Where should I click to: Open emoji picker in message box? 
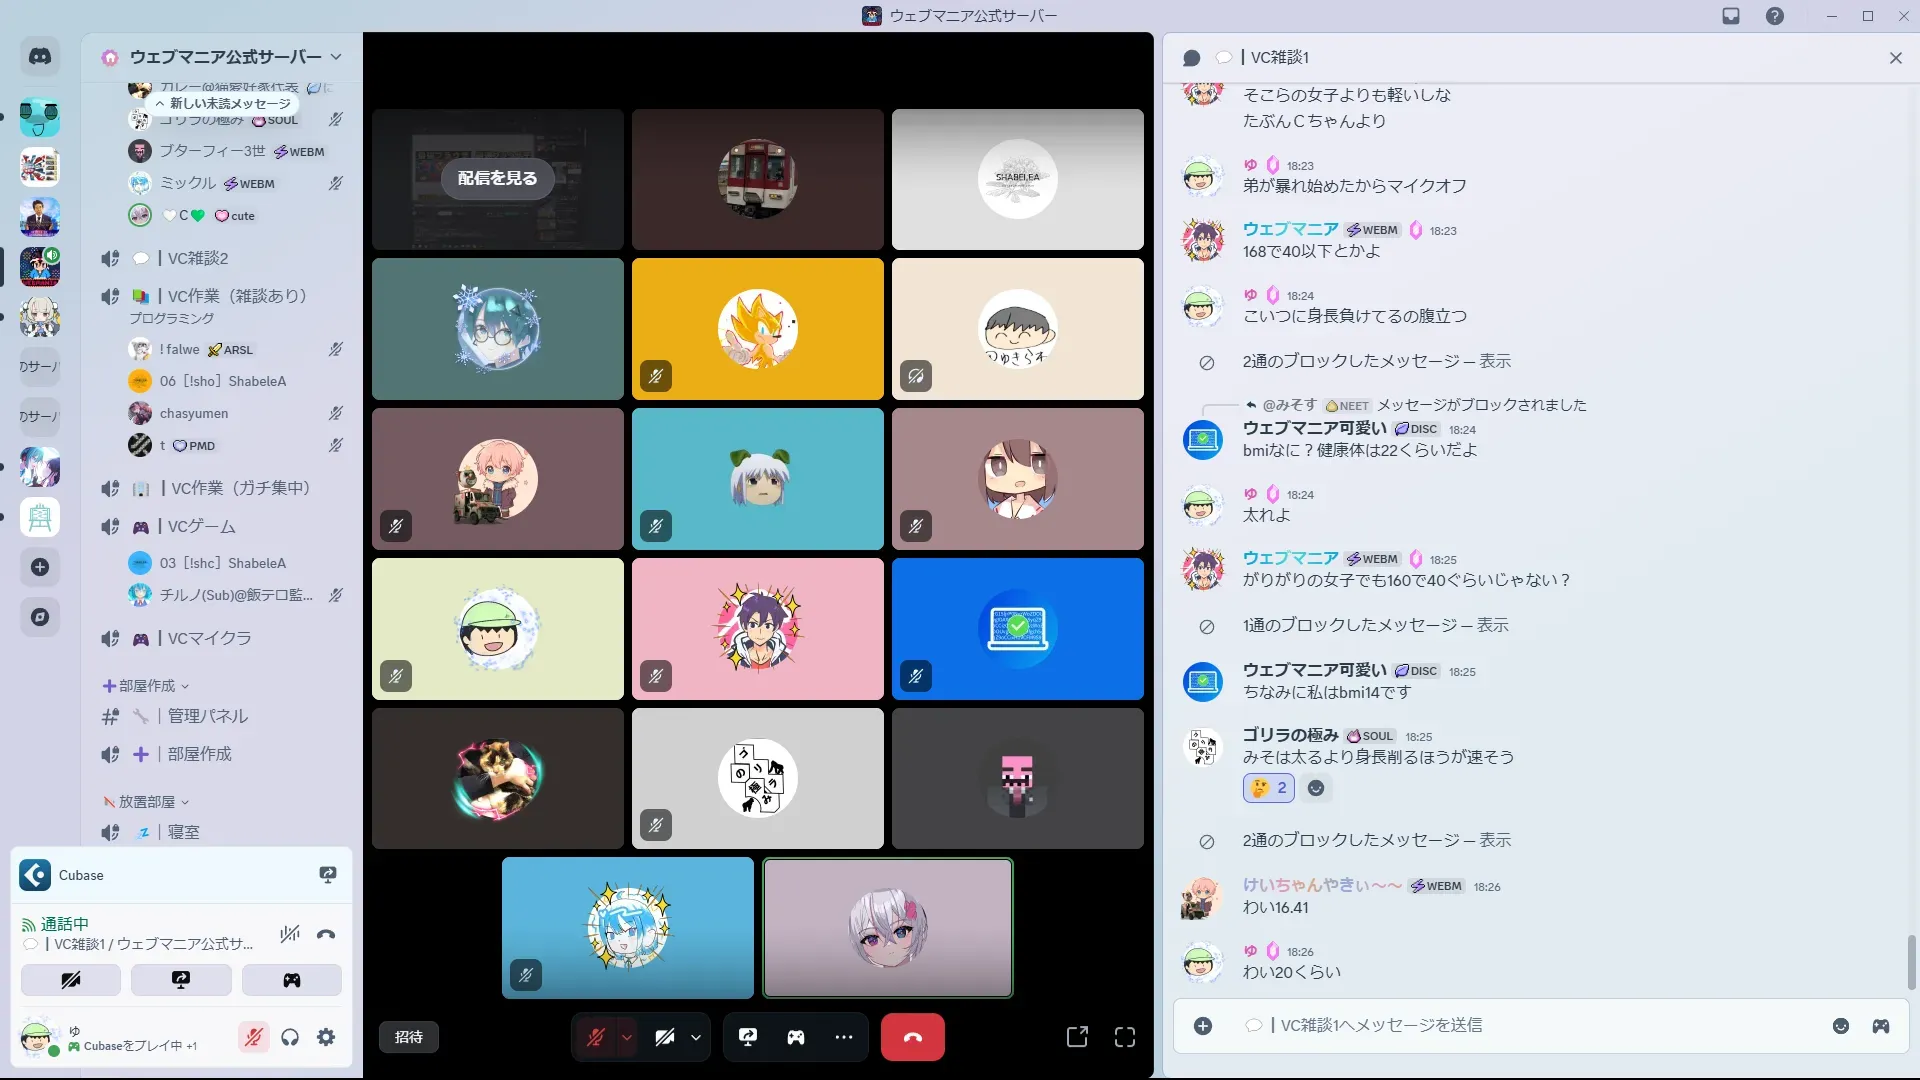coord(1841,1026)
